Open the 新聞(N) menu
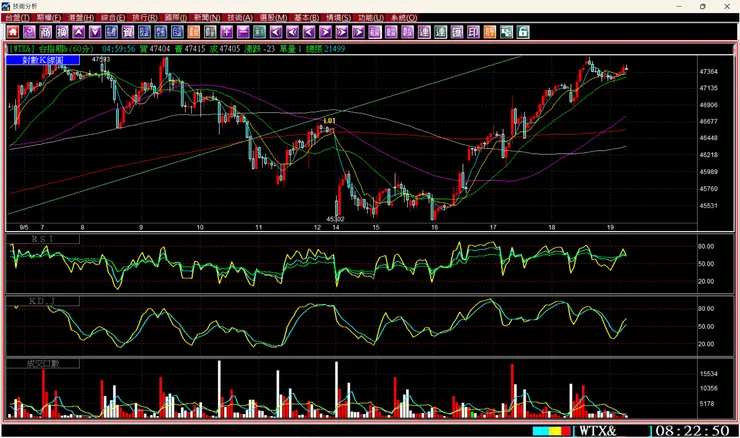Image resolution: width=740 pixels, height=438 pixels. pyautogui.click(x=207, y=17)
